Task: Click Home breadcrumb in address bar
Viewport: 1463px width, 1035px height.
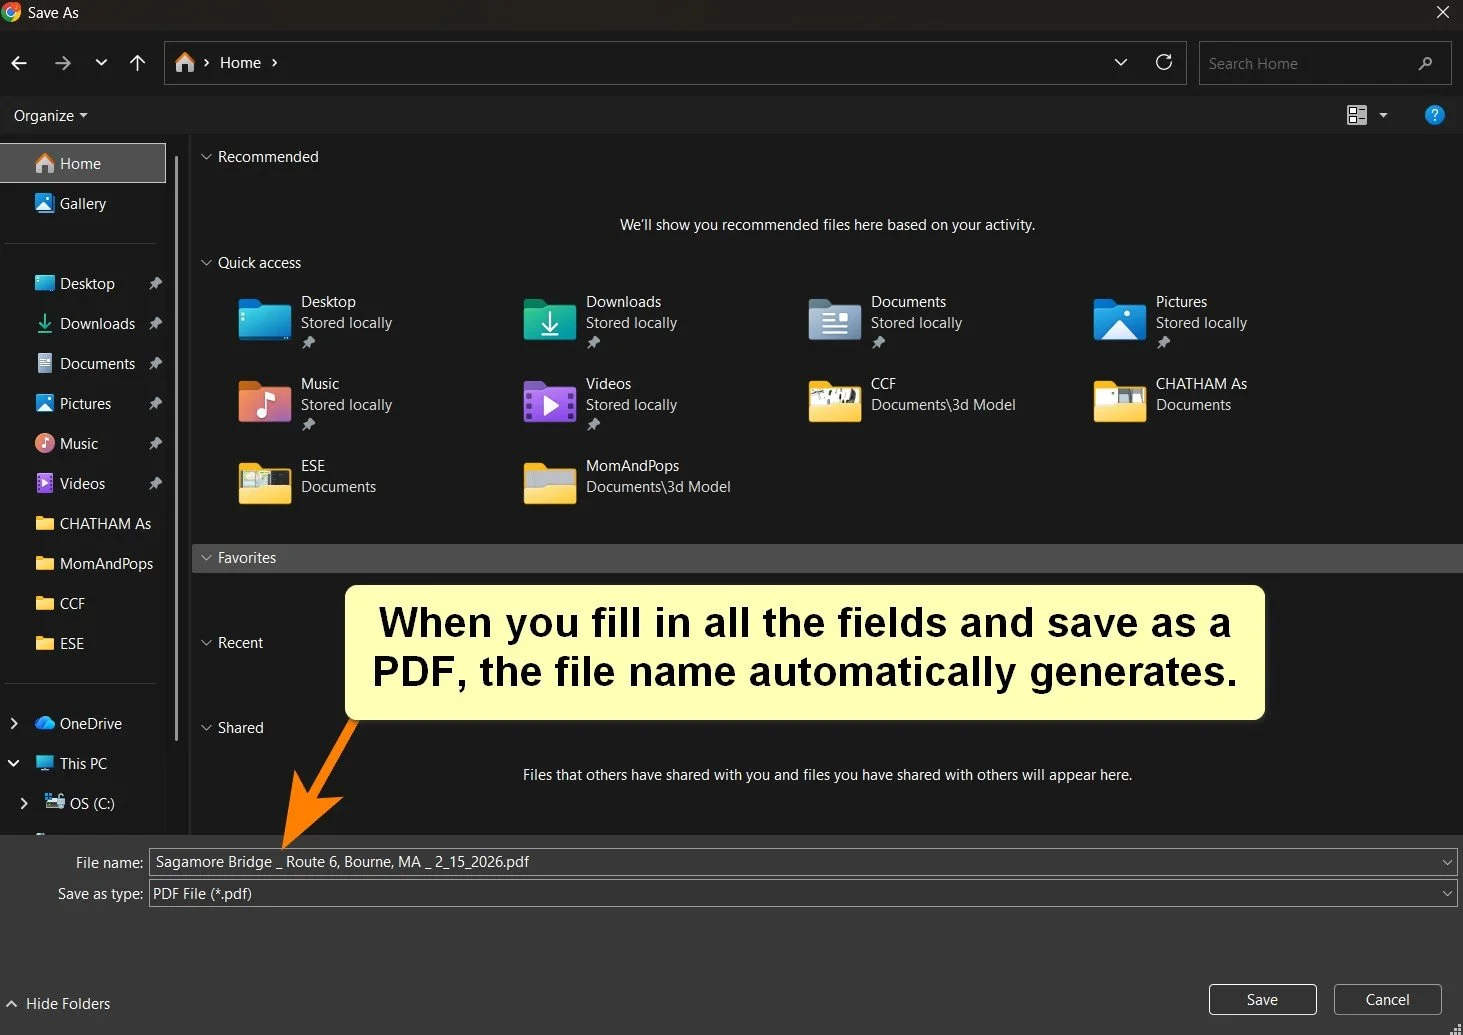Action: pos(240,62)
